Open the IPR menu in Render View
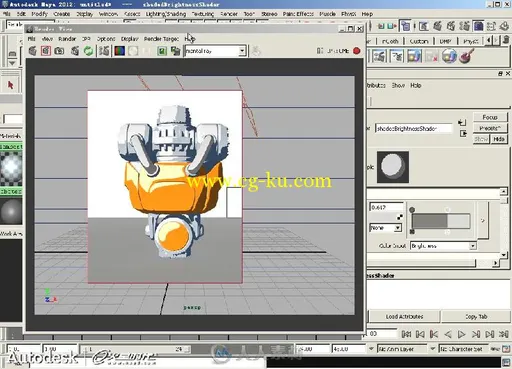 pyautogui.click(x=86, y=39)
